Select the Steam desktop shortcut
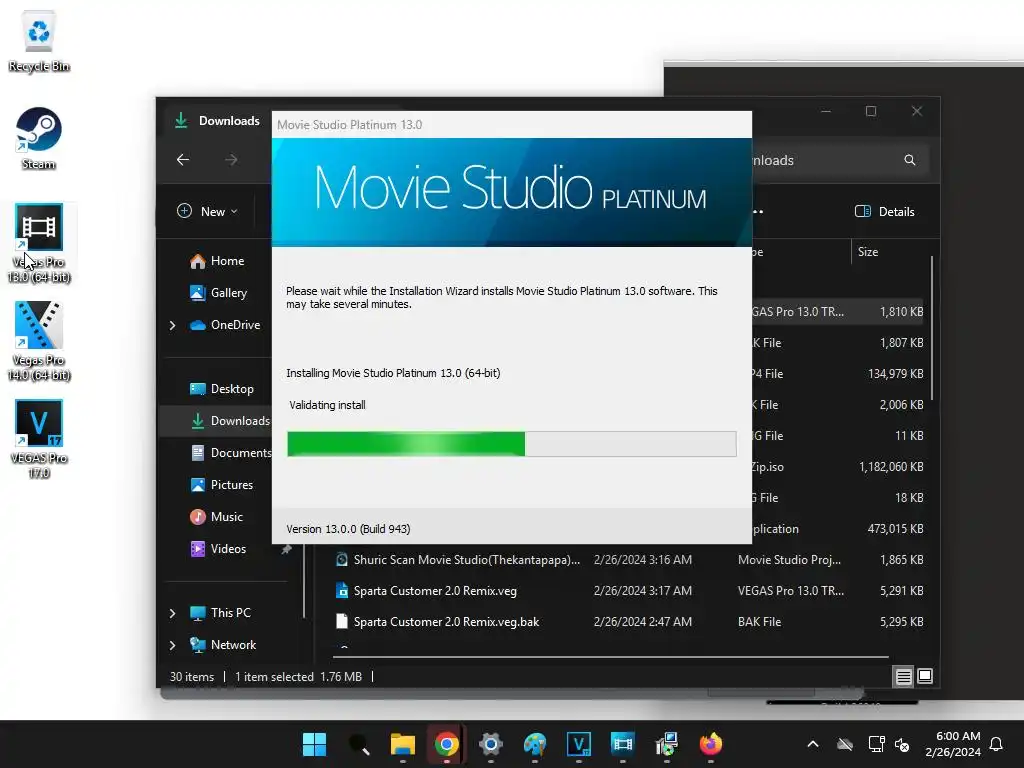Screen dimensions: 1024x768 (39, 138)
